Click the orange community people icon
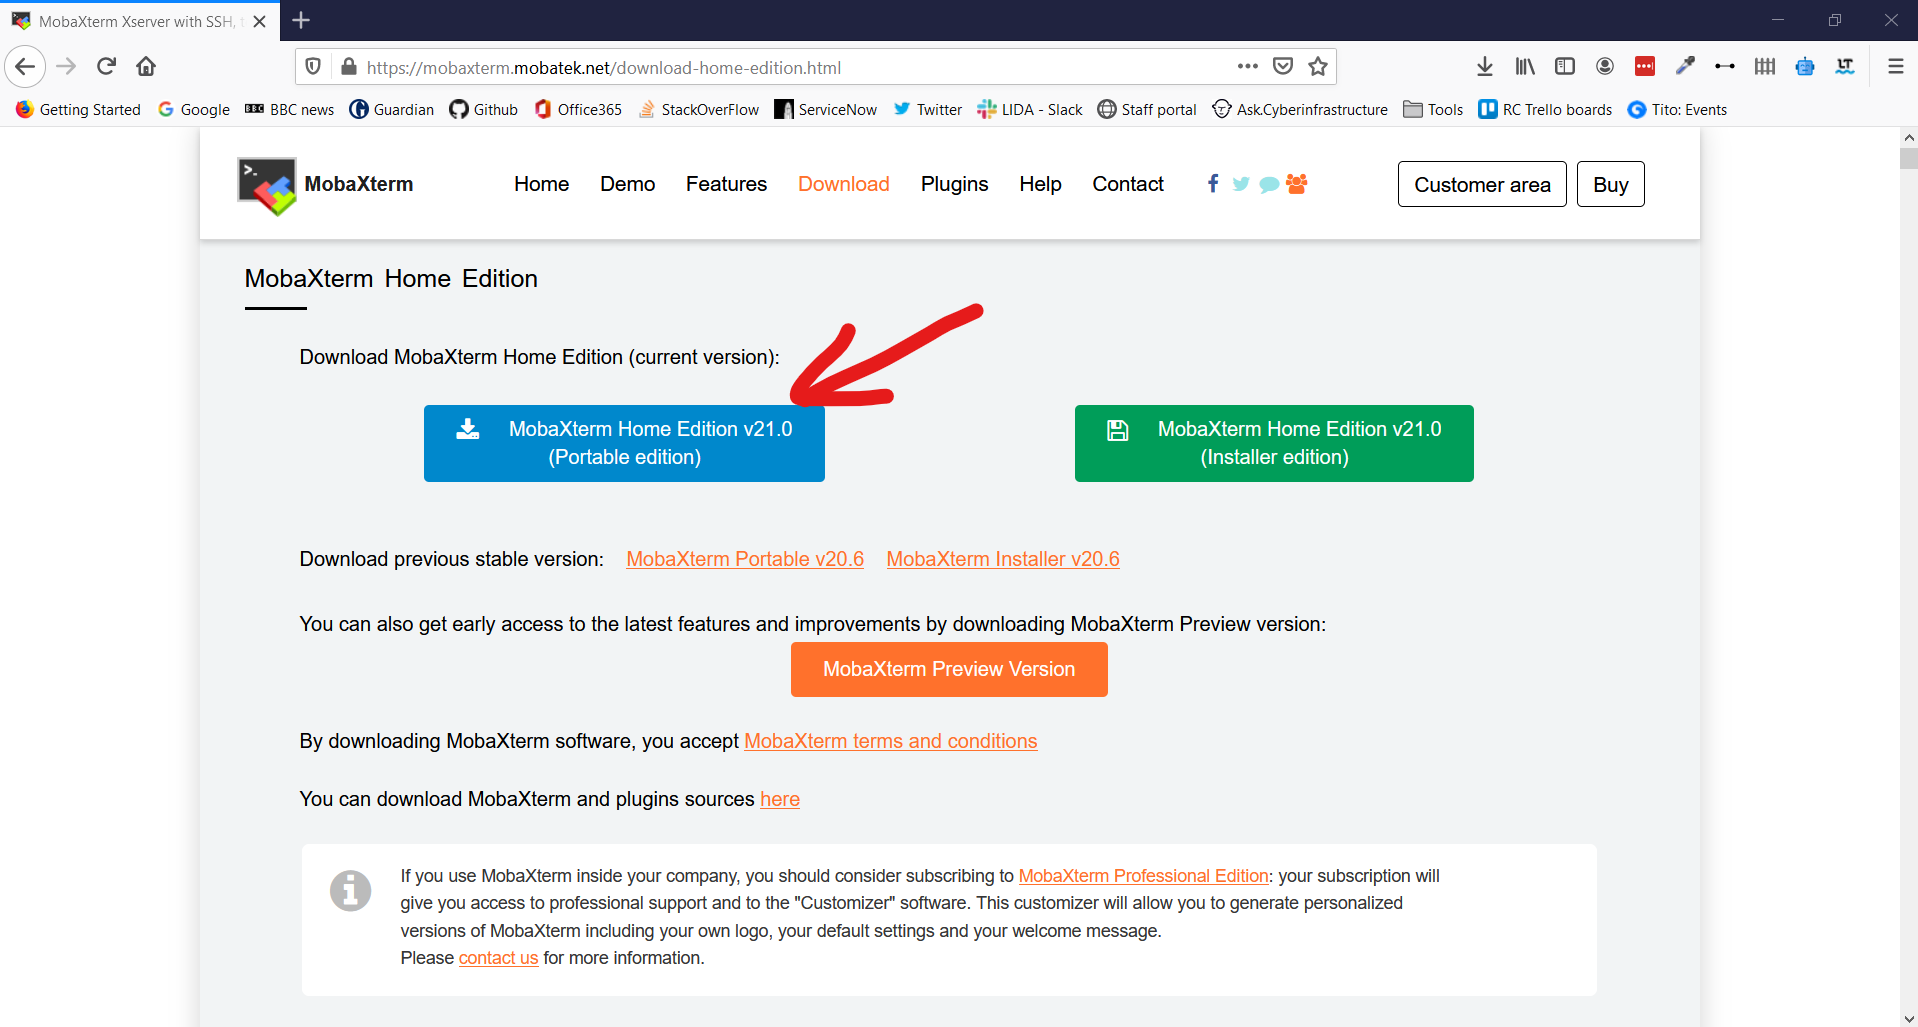The image size is (1918, 1027). [1297, 183]
